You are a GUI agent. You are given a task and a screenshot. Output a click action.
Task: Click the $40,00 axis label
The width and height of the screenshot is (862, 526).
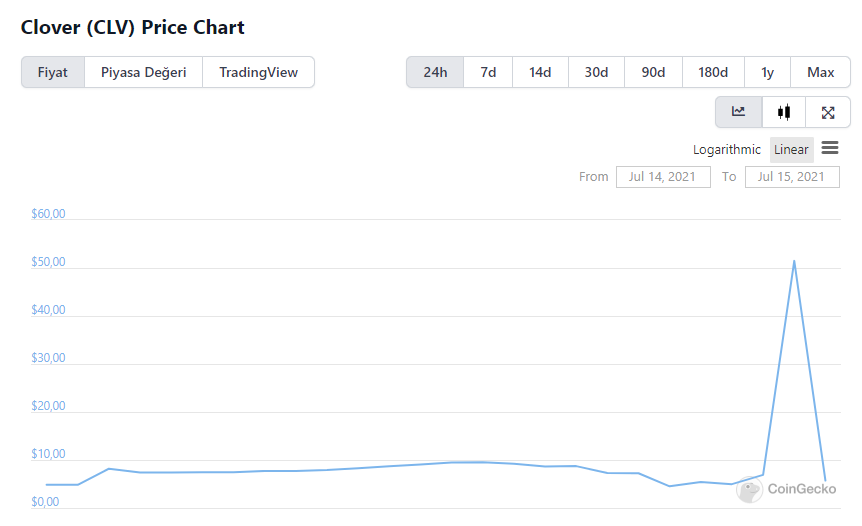[48, 309]
